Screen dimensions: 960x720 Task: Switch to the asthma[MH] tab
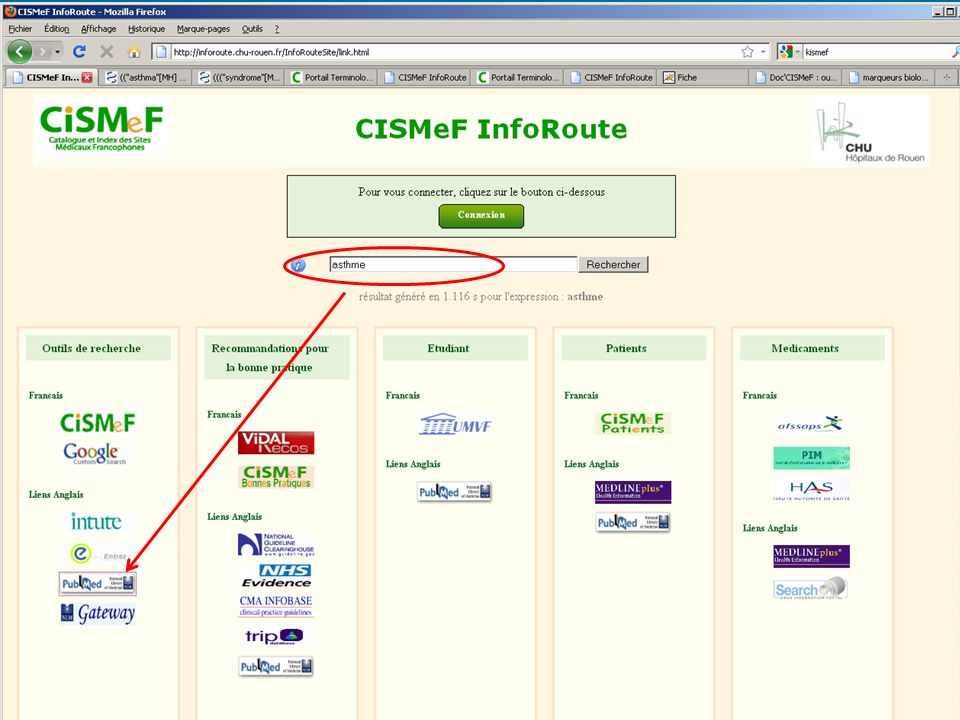[x=146, y=77]
